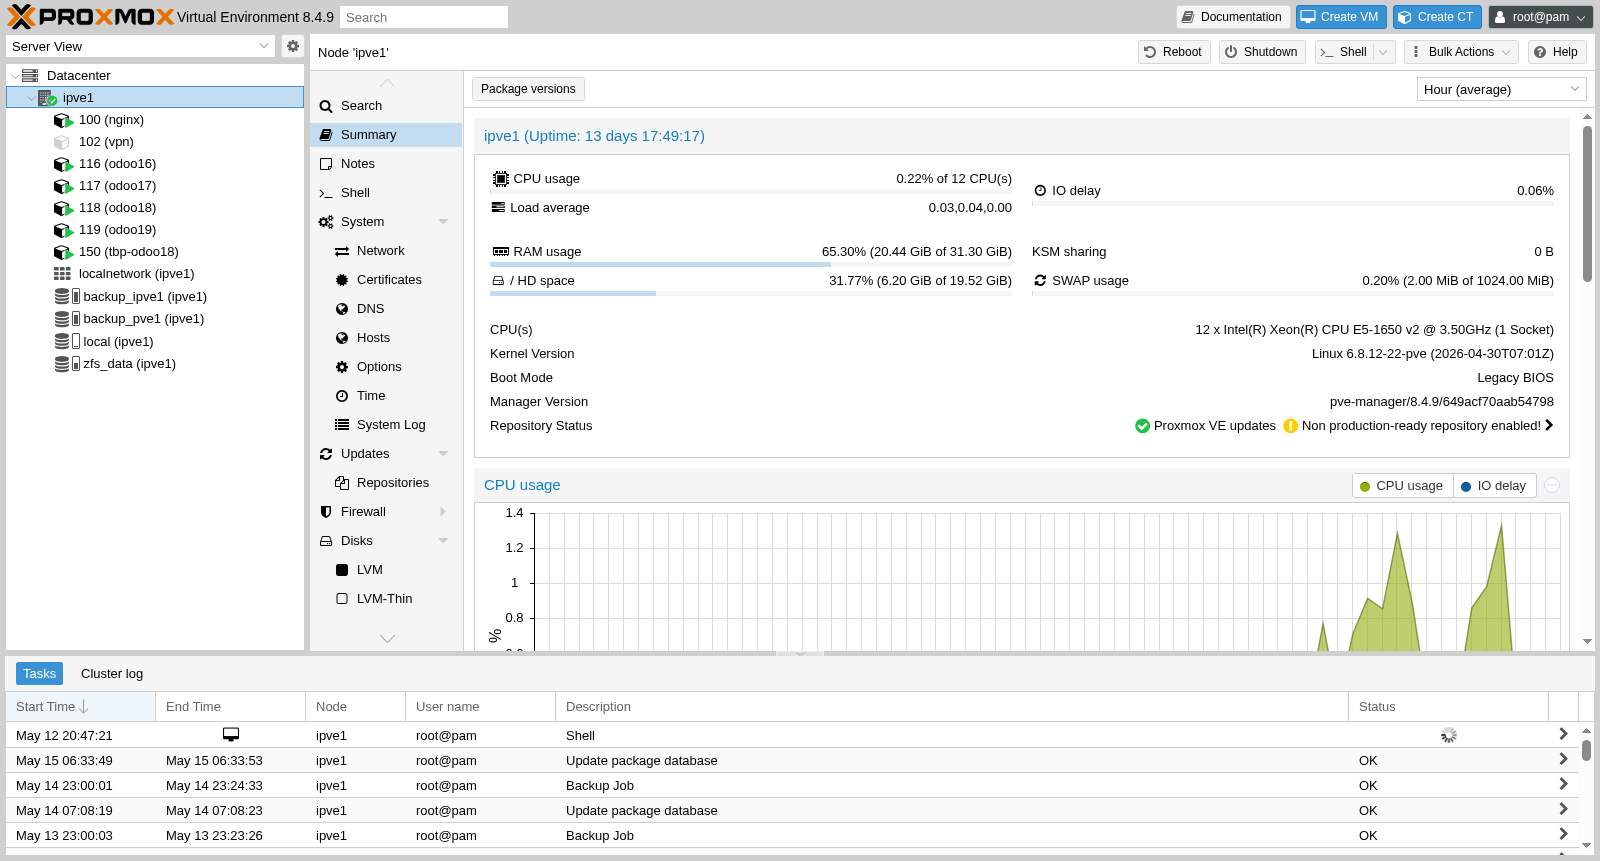Sort by Status column header

tap(1448, 707)
